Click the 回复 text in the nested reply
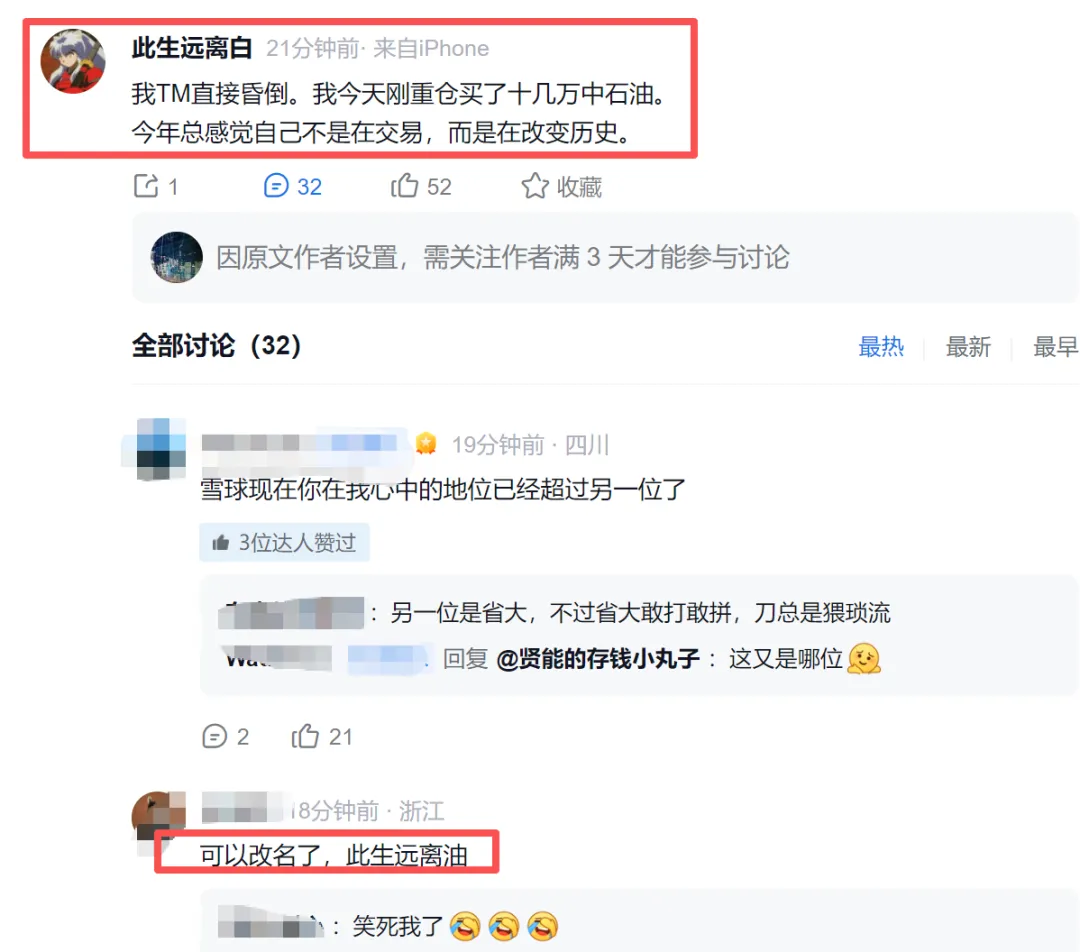The height and width of the screenshot is (952, 1080). [465, 659]
